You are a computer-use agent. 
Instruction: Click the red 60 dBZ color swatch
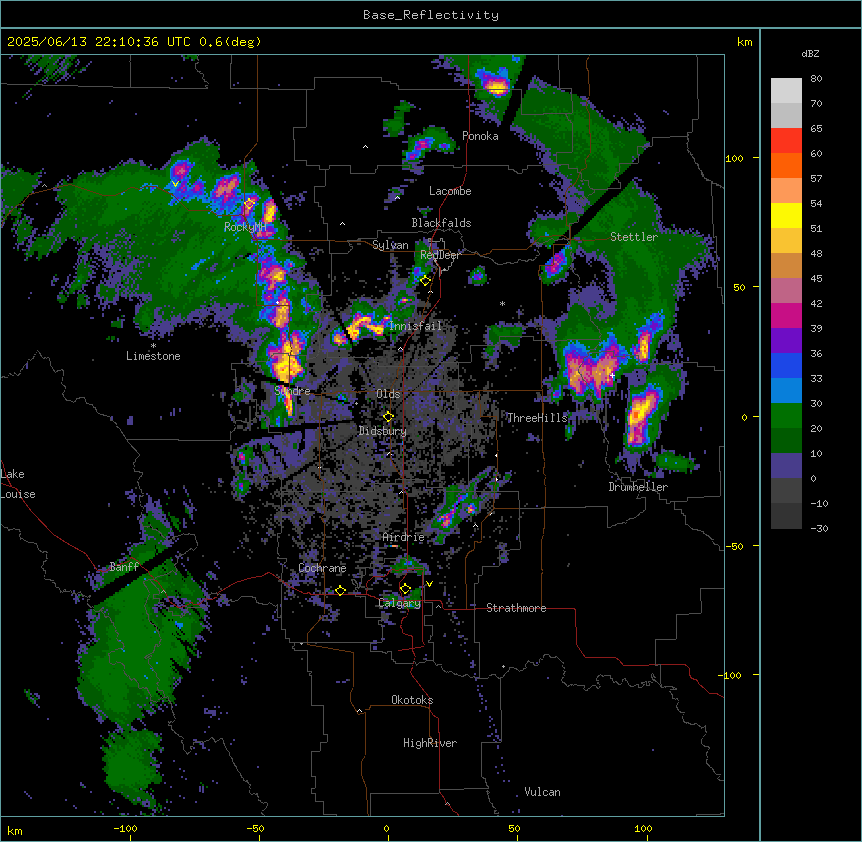786,141
